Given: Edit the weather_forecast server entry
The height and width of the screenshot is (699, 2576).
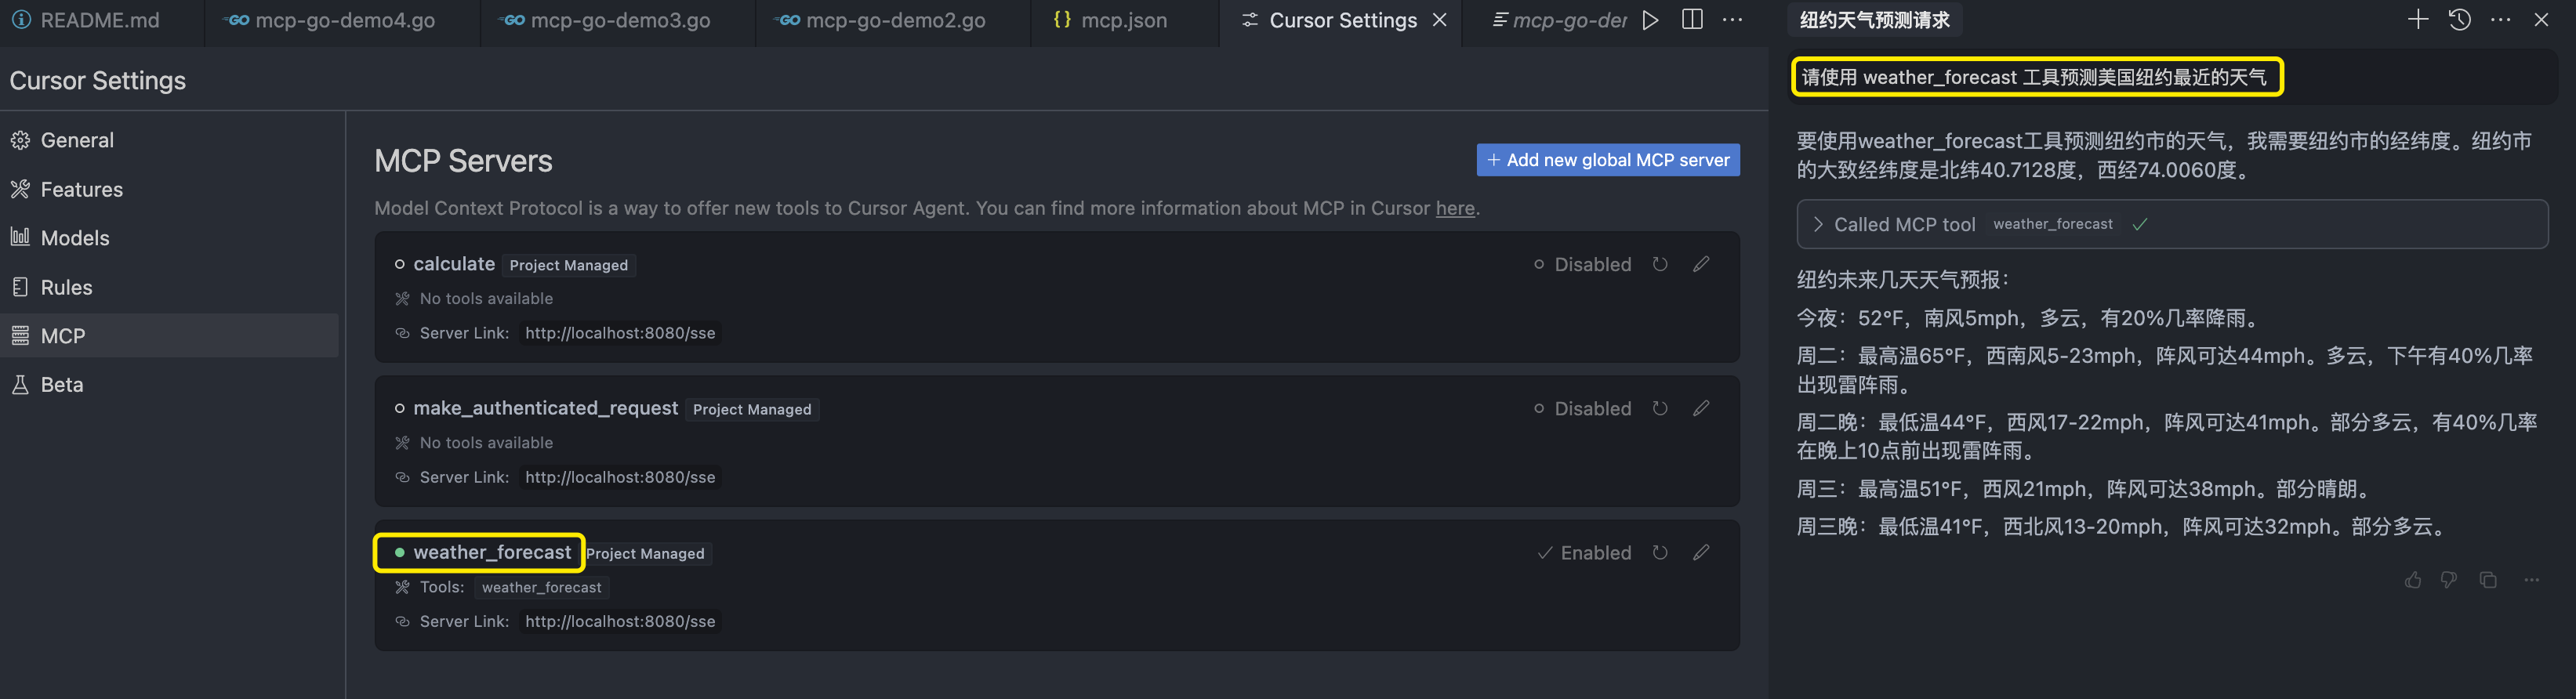Looking at the screenshot, I should (x=1700, y=552).
